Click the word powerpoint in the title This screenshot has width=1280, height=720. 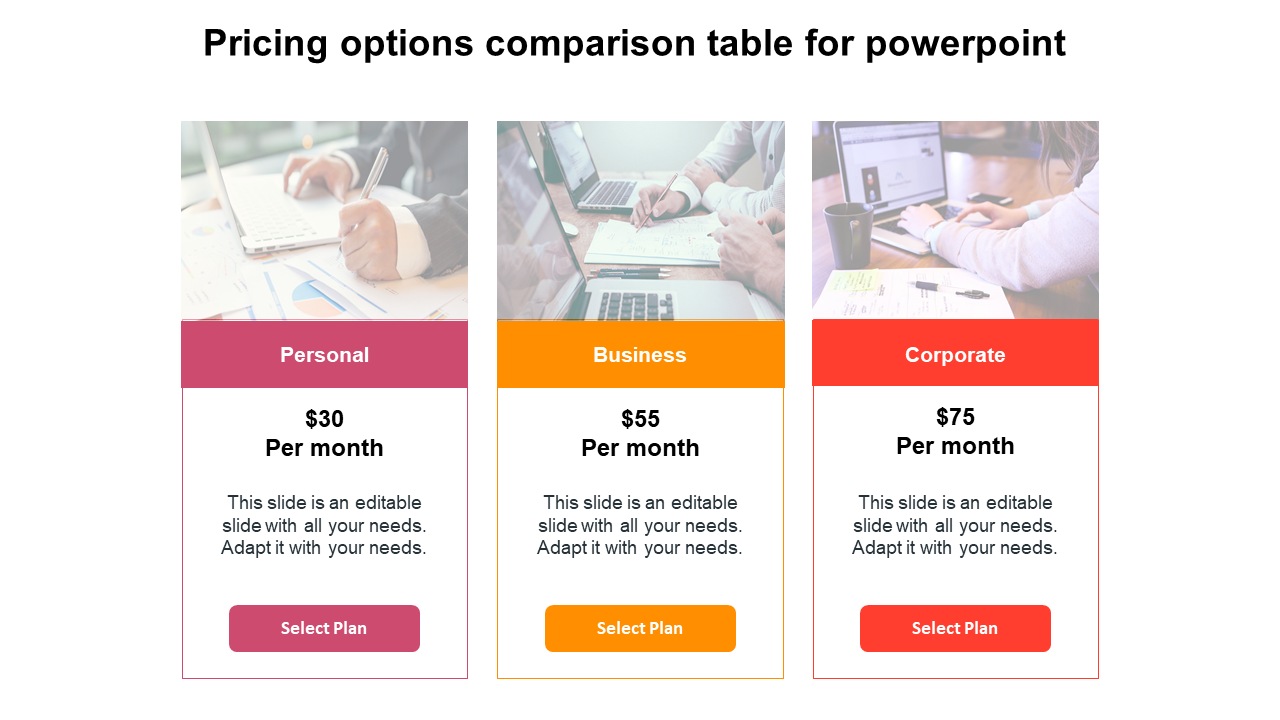(966, 44)
